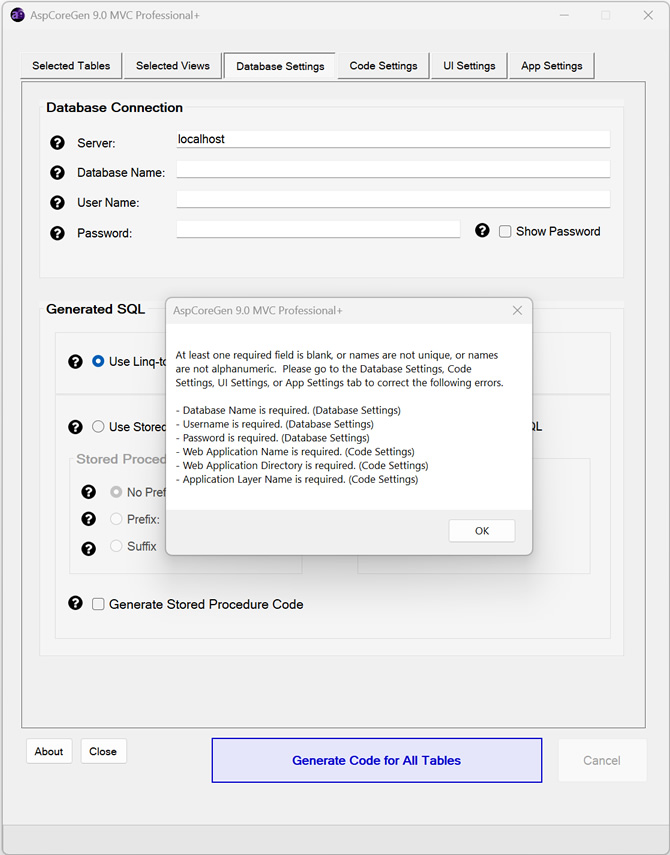Click 'Username is required' error line

275,424
